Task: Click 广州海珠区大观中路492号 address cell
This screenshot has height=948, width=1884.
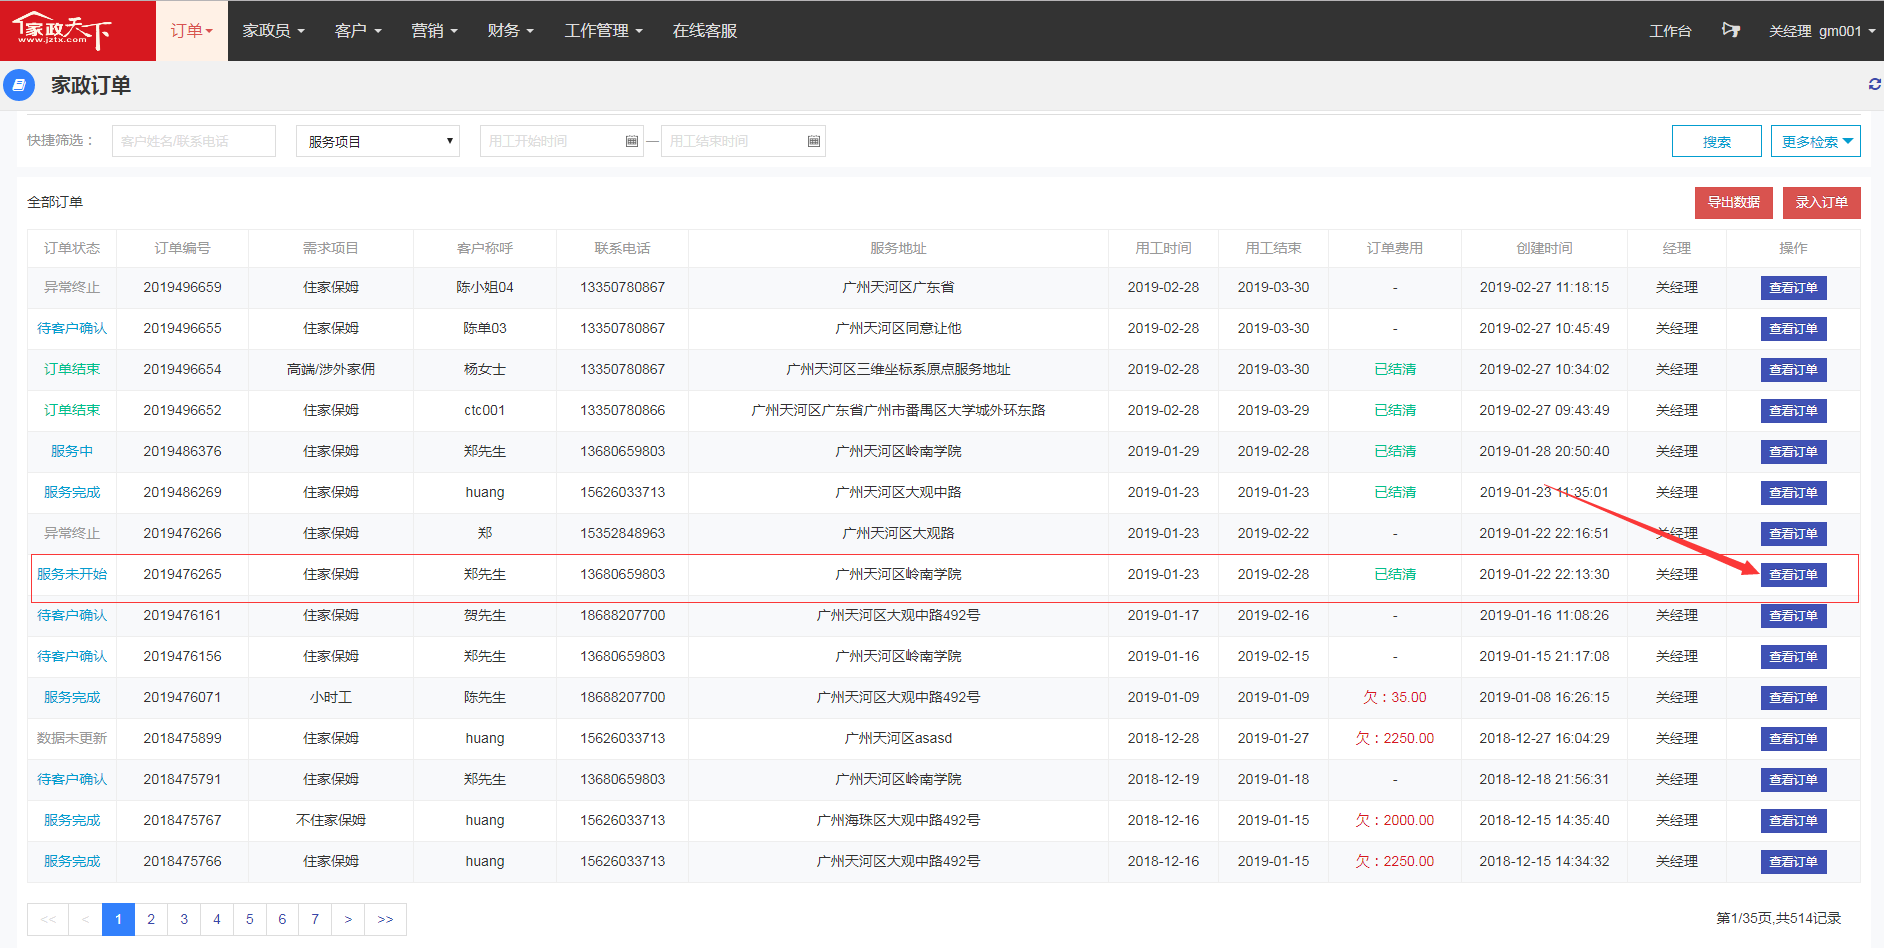Action: (x=898, y=820)
